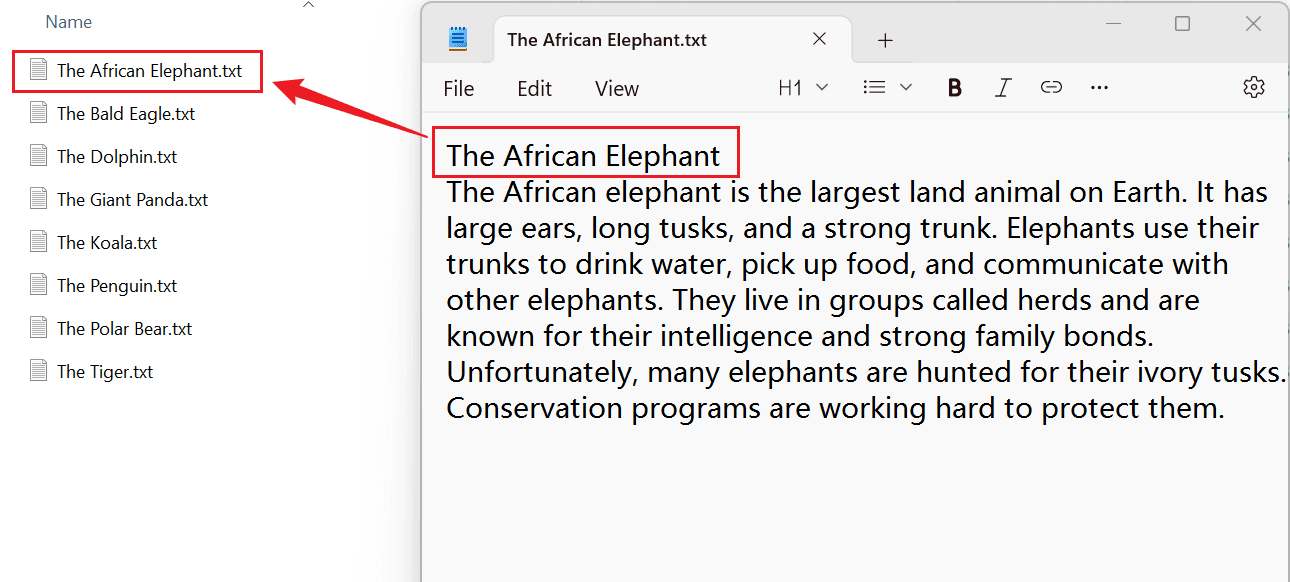Select The Tiger.txt file
The height and width of the screenshot is (582, 1290).
pyautogui.click(x=105, y=372)
